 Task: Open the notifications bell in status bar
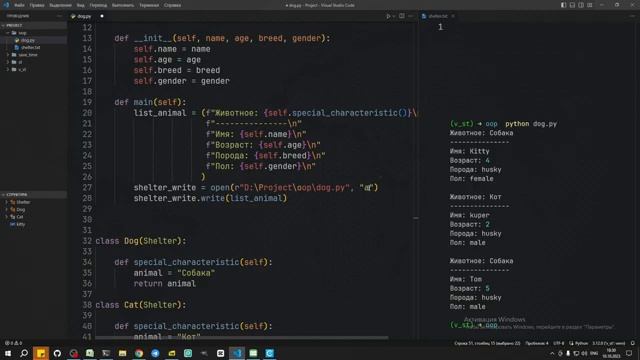click(633, 343)
